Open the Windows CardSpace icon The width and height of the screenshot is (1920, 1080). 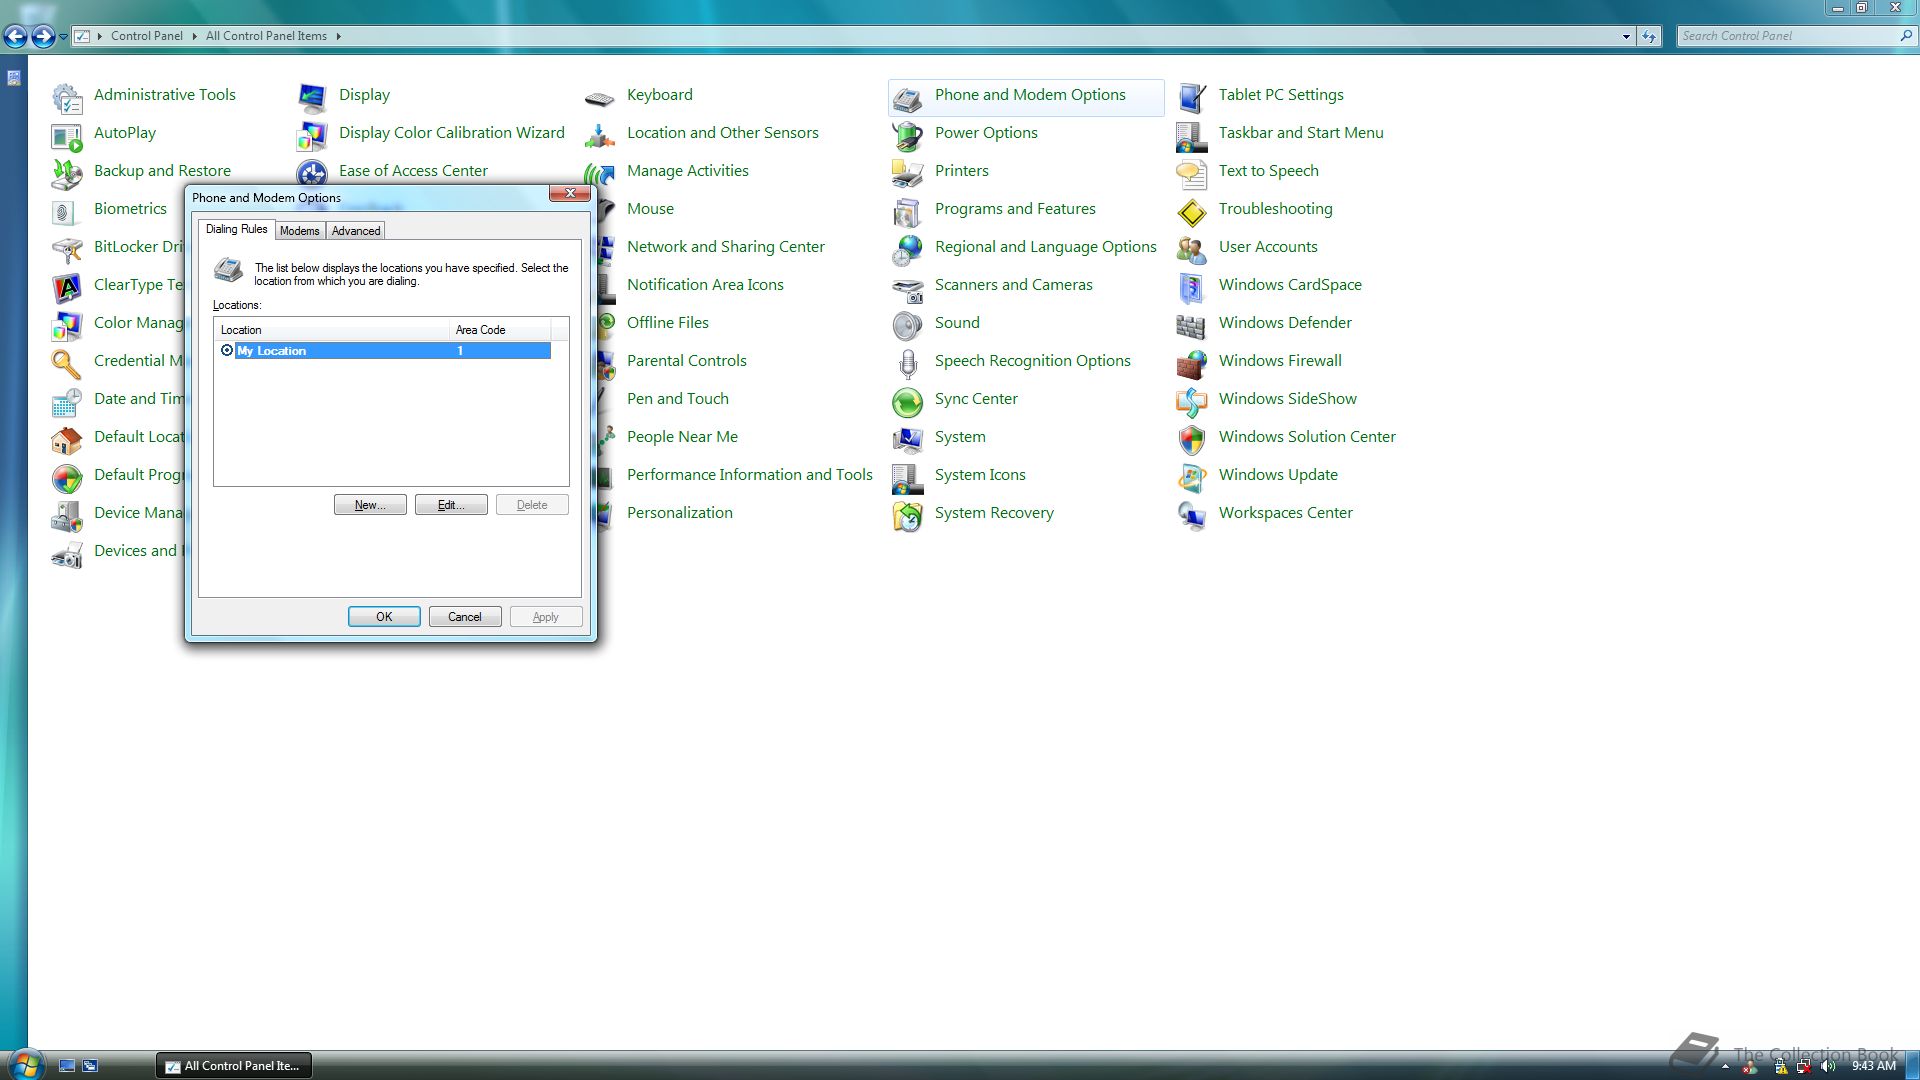click(x=1192, y=287)
